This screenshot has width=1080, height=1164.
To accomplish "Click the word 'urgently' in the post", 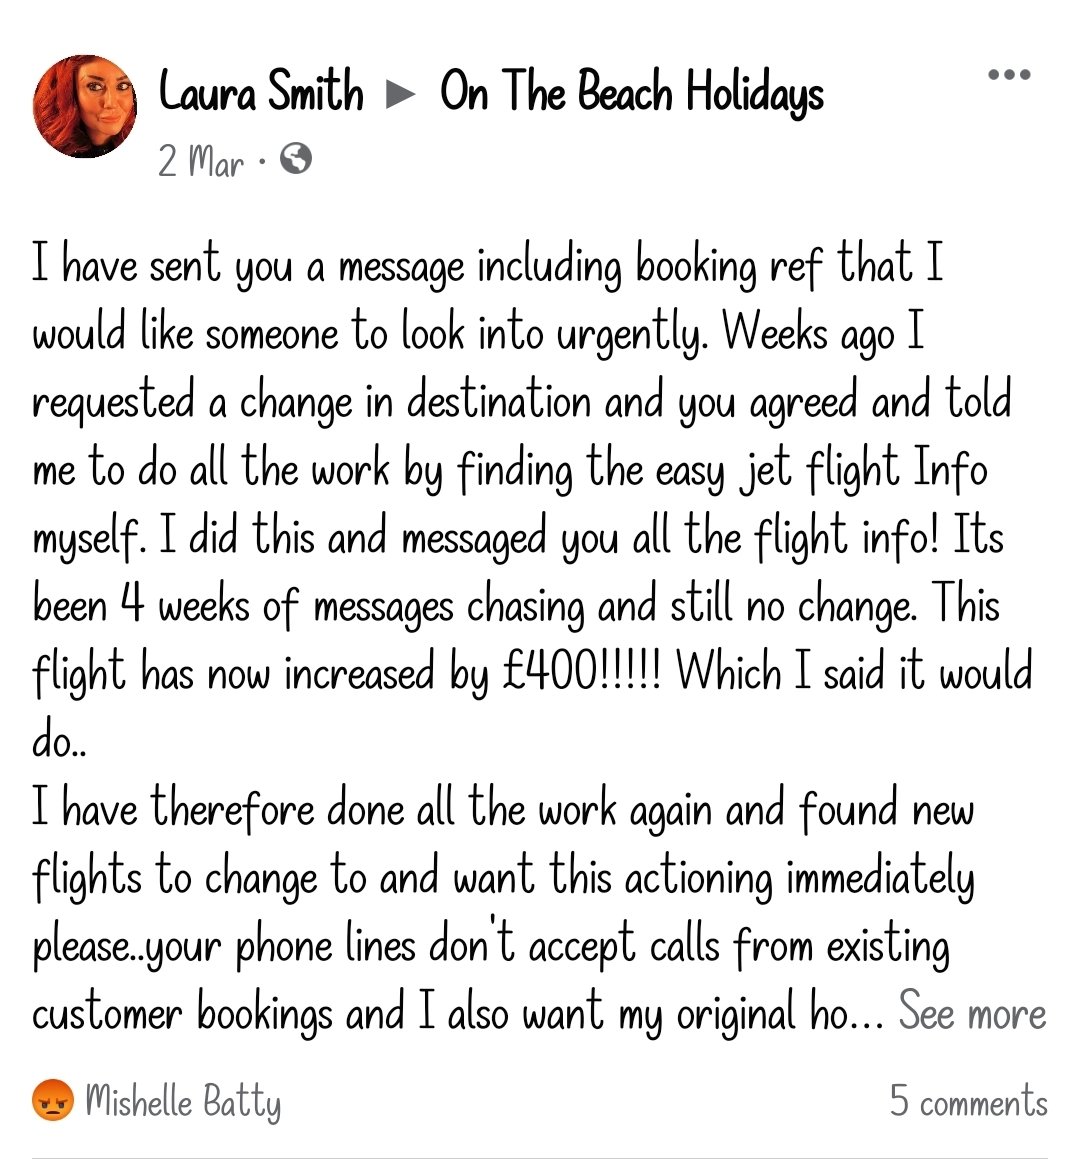I will [x=632, y=335].
